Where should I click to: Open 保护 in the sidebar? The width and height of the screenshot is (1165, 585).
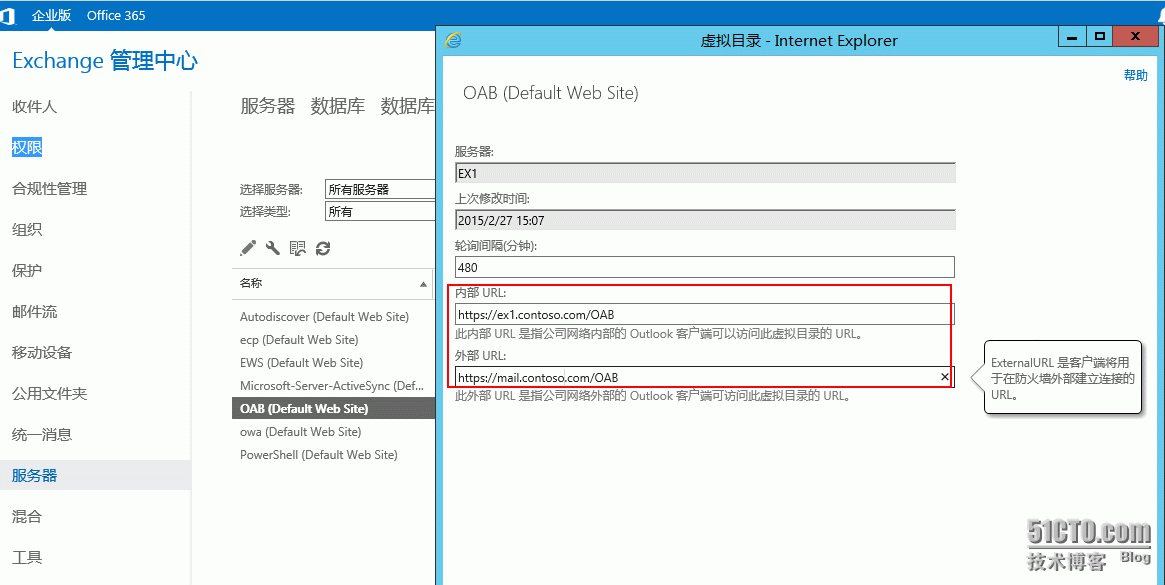[27, 271]
